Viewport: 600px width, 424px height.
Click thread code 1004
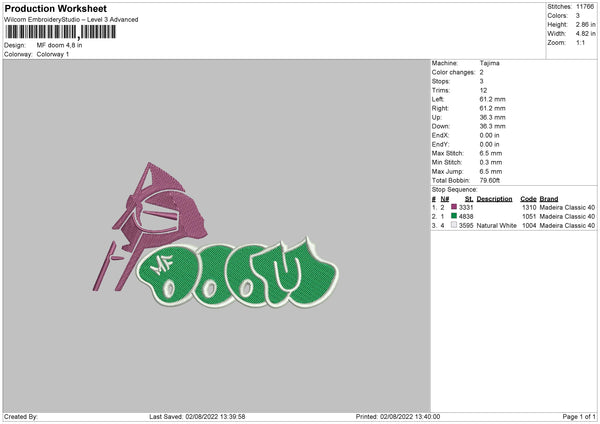(x=529, y=226)
